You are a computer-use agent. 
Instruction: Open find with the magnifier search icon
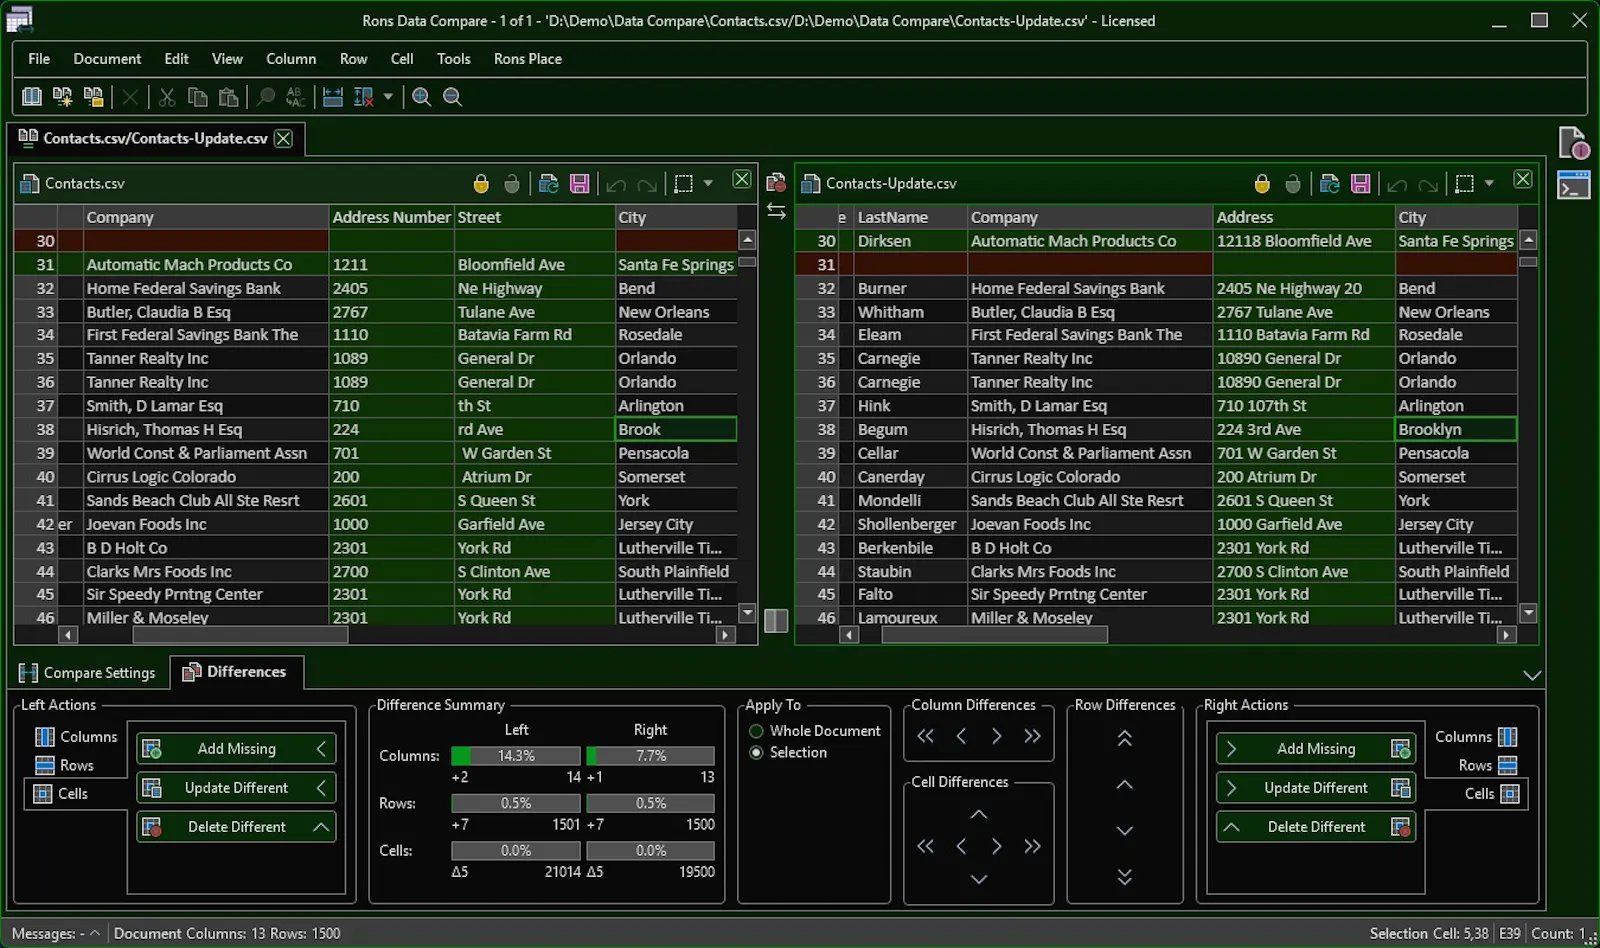[x=266, y=97]
